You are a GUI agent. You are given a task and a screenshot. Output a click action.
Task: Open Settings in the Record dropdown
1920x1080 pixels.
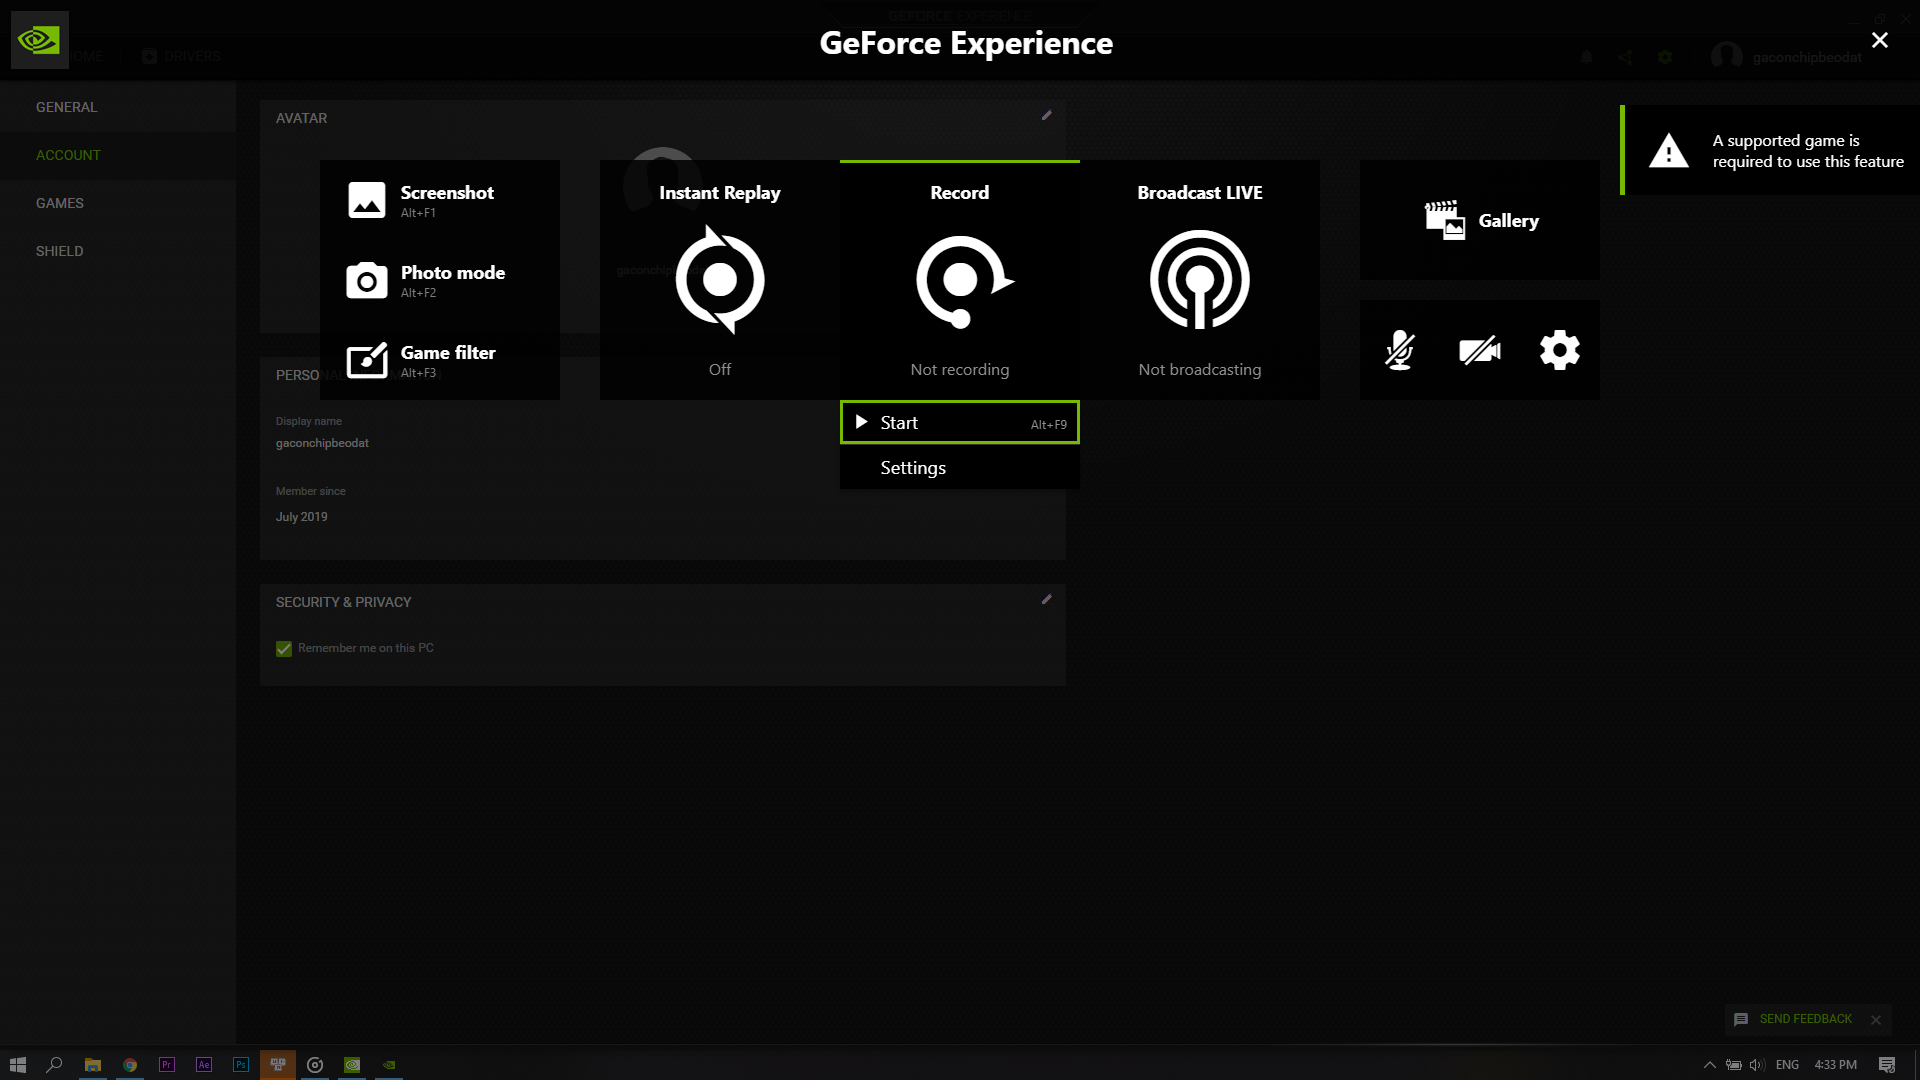click(912, 468)
